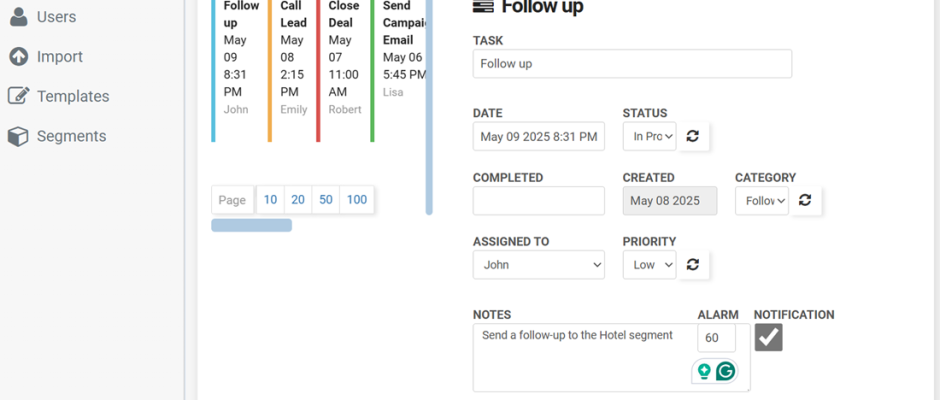
Task: Refresh the Status options list
Action: (x=693, y=136)
